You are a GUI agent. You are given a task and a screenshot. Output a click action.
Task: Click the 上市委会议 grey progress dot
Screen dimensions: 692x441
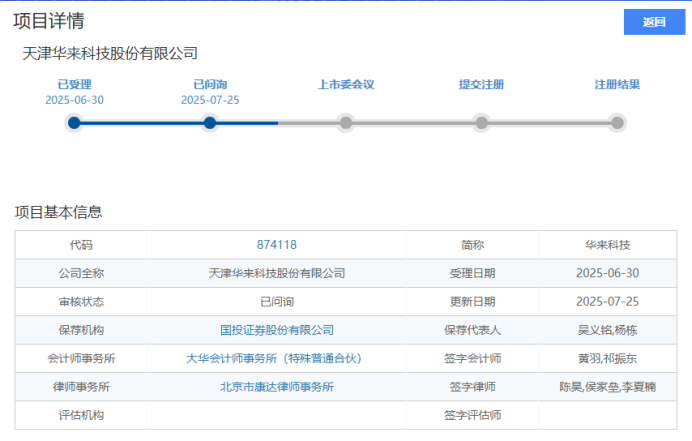(x=346, y=123)
